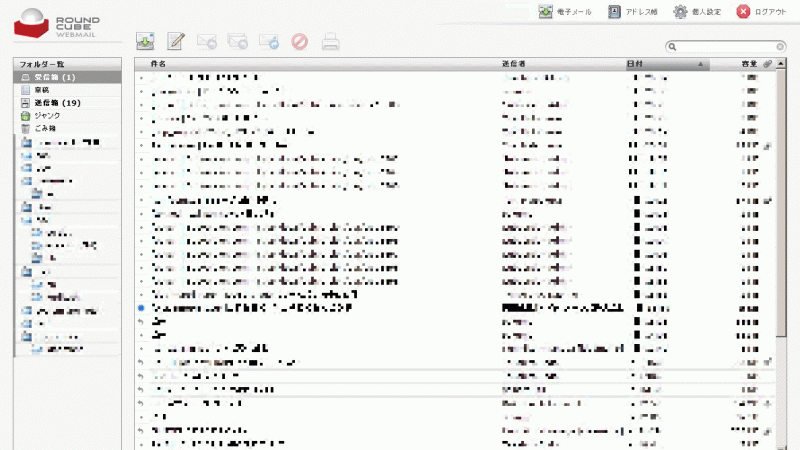
Task: Click the reply to all icon
Action: click(x=238, y=41)
